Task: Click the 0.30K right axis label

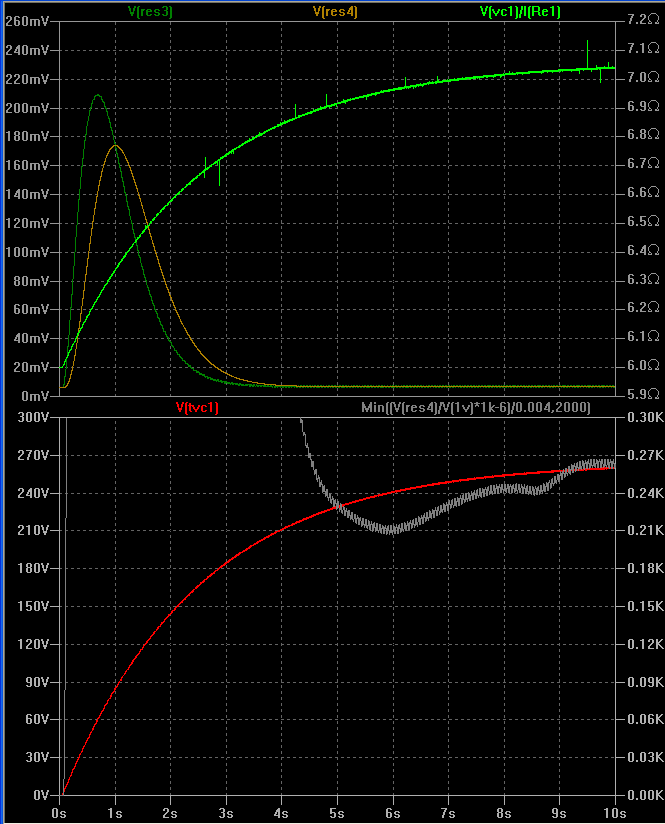Action: [646, 417]
